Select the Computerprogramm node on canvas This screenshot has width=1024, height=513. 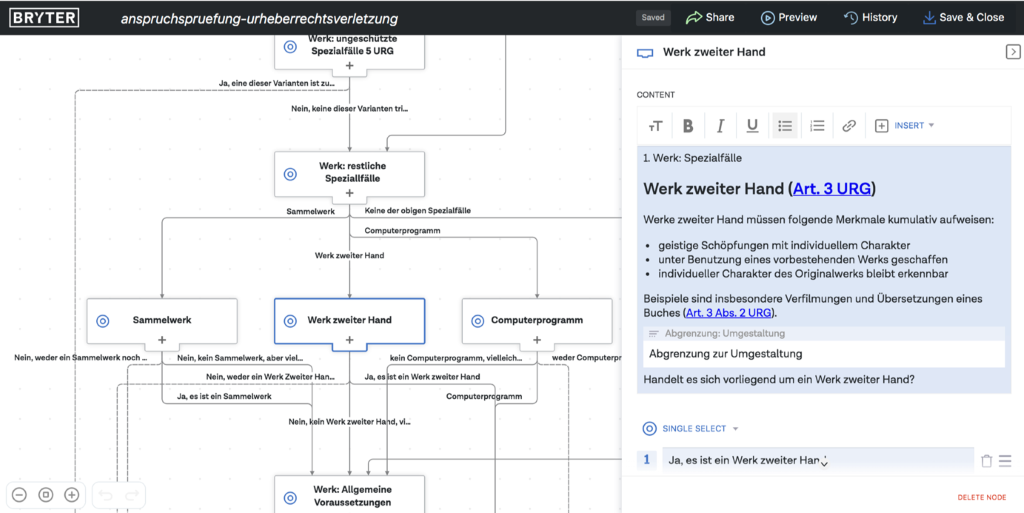point(537,320)
